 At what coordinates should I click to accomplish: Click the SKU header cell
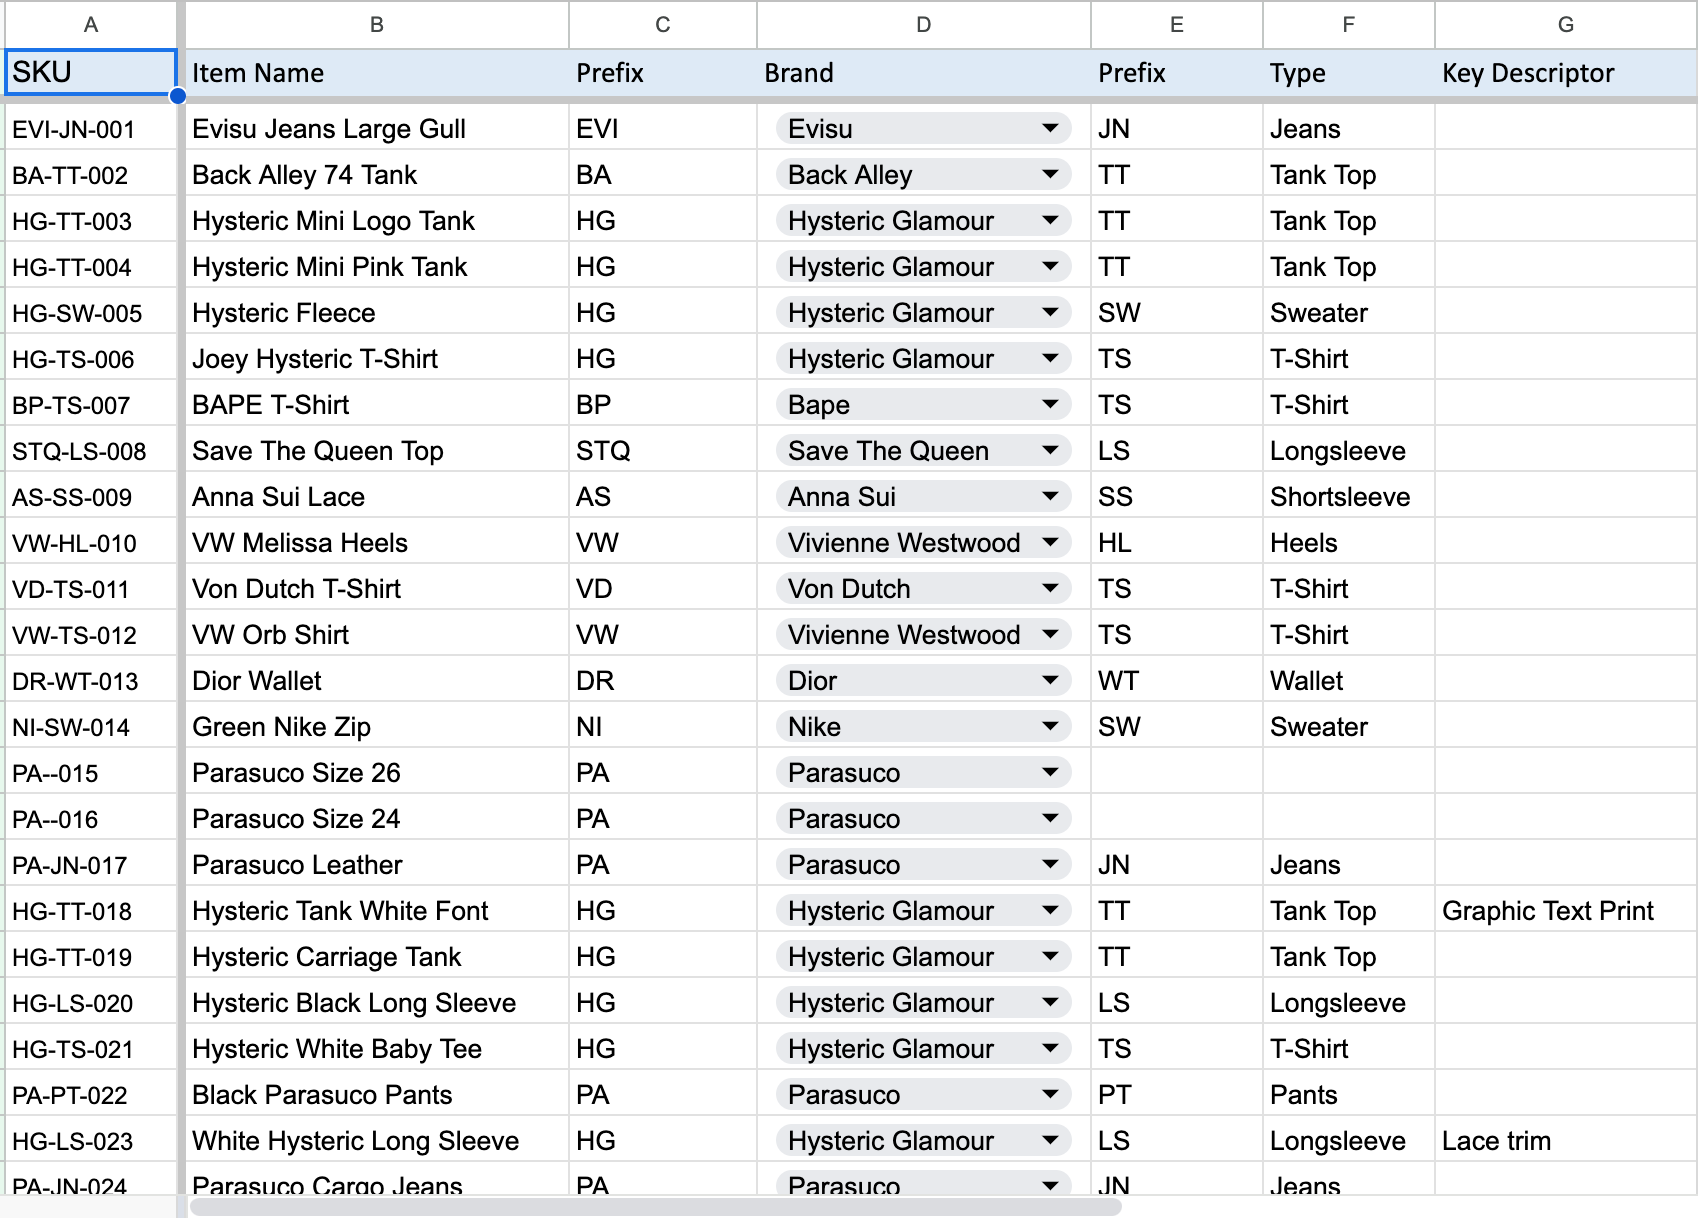point(90,72)
